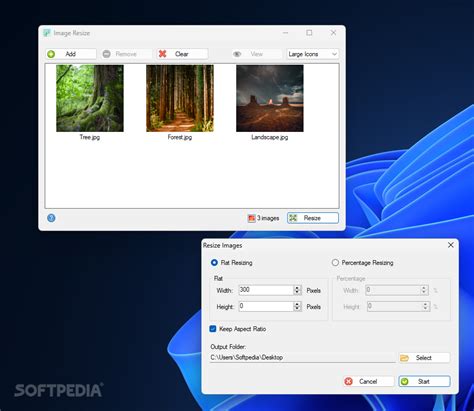The height and width of the screenshot is (411, 474).
Task: Click the grayed Remove button
Action: point(126,54)
